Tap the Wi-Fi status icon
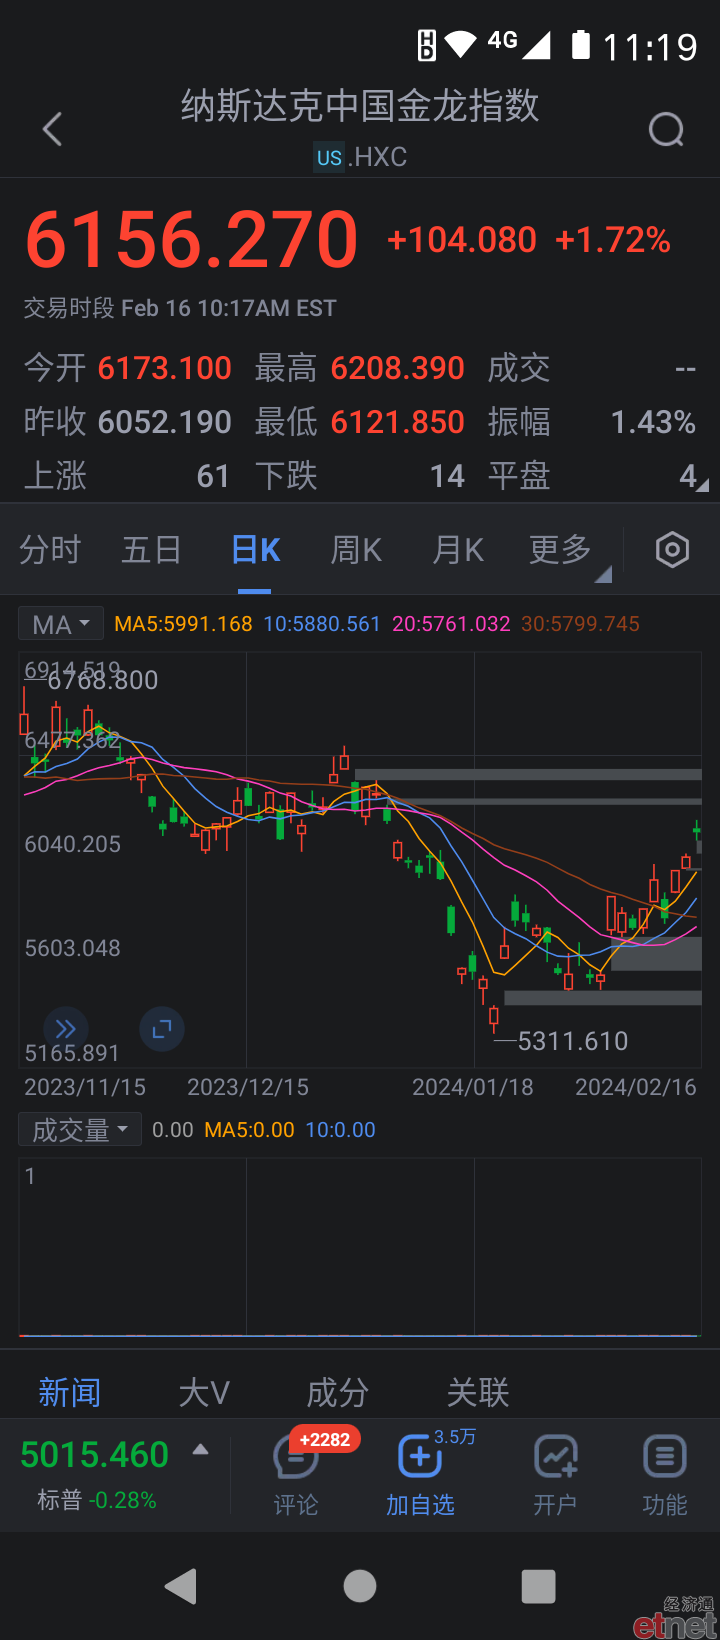 click(461, 44)
